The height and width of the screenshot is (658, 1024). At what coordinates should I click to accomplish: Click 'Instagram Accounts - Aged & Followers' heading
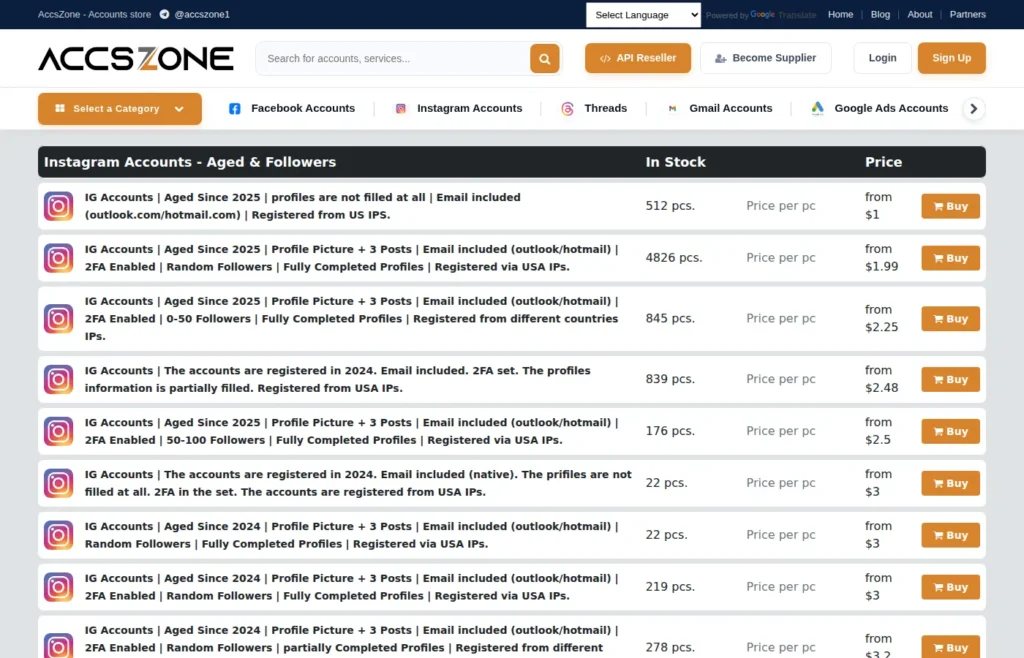(x=190, y=162)
